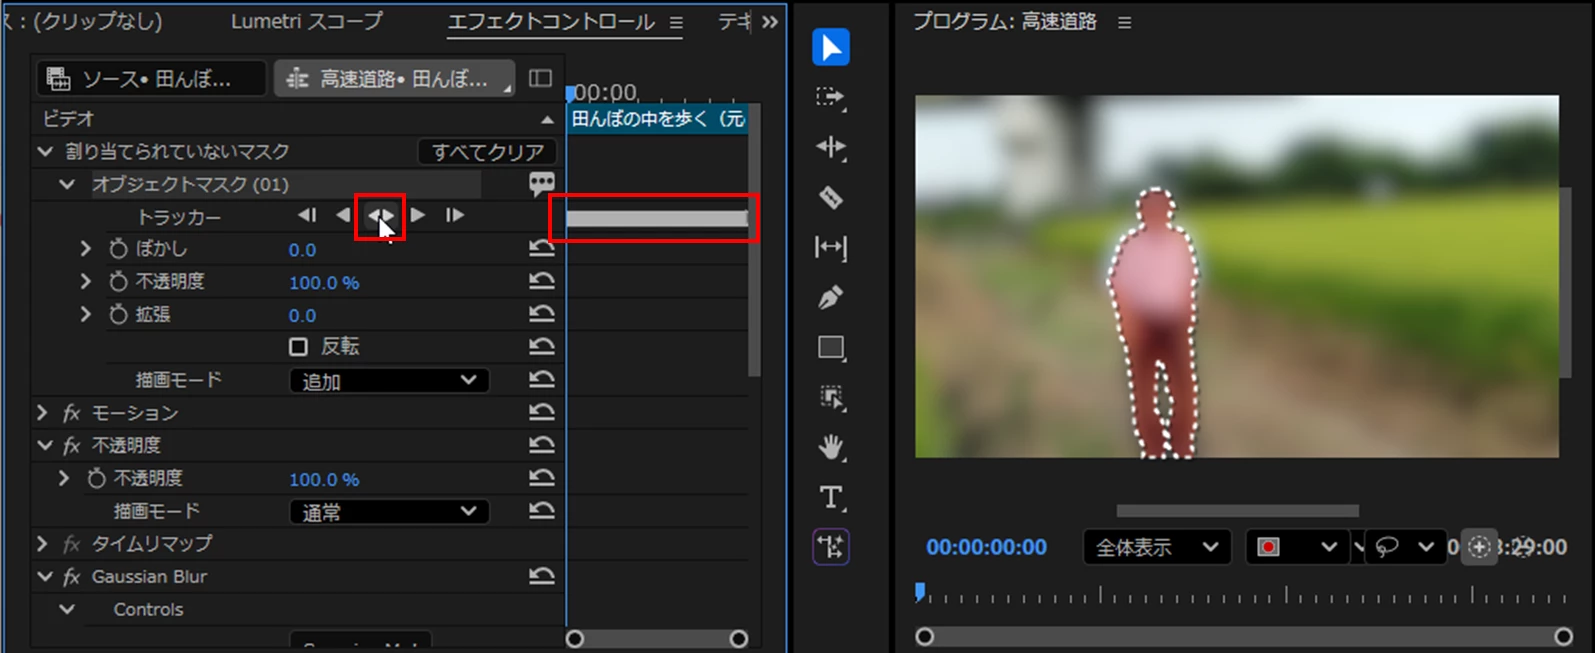Open the 全体表示 zoom level dropdown
This screenshot has height=653, width=1595.
click(x=1157, y=547)
